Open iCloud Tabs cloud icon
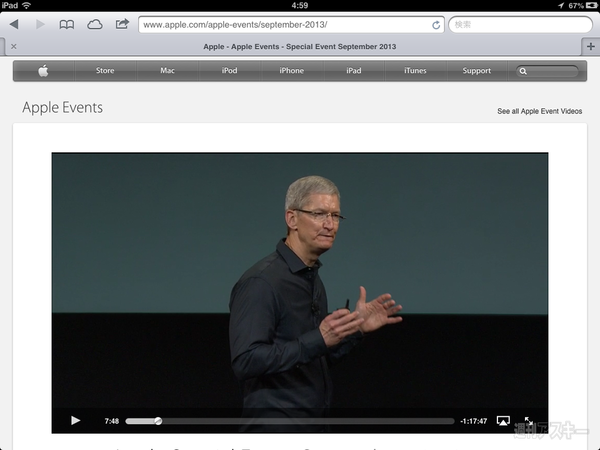This screenshot has width=600, height=450. [95, 25]
